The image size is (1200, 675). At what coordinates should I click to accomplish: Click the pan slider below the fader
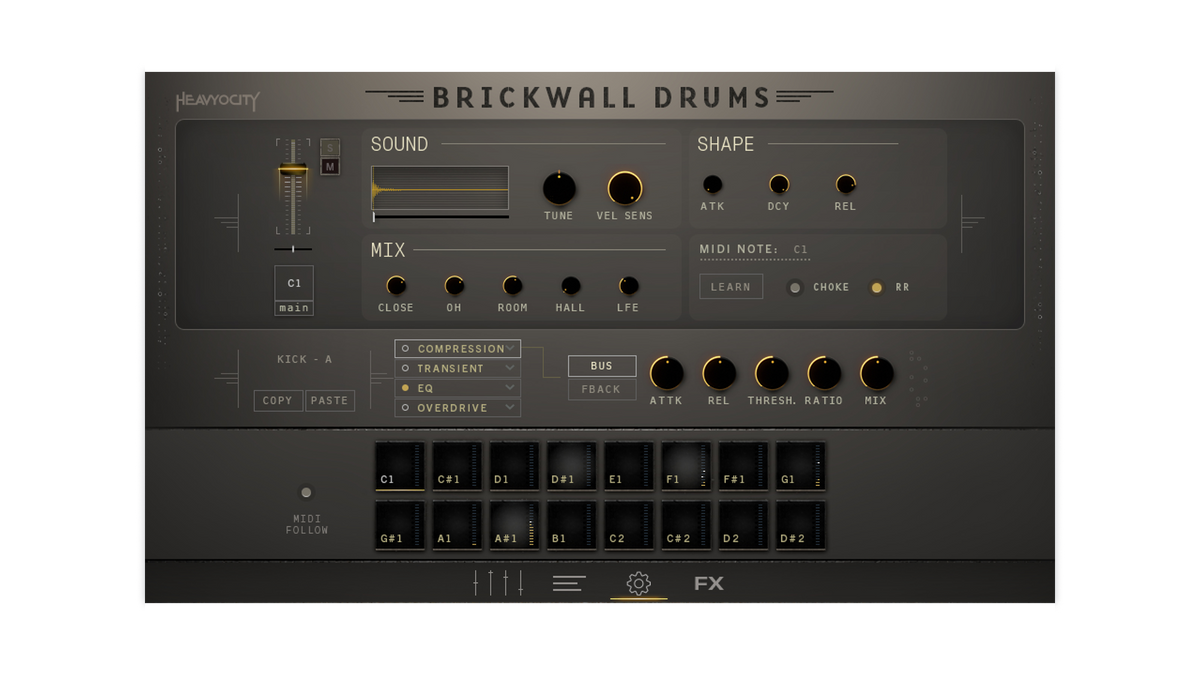tap(293, 248)
